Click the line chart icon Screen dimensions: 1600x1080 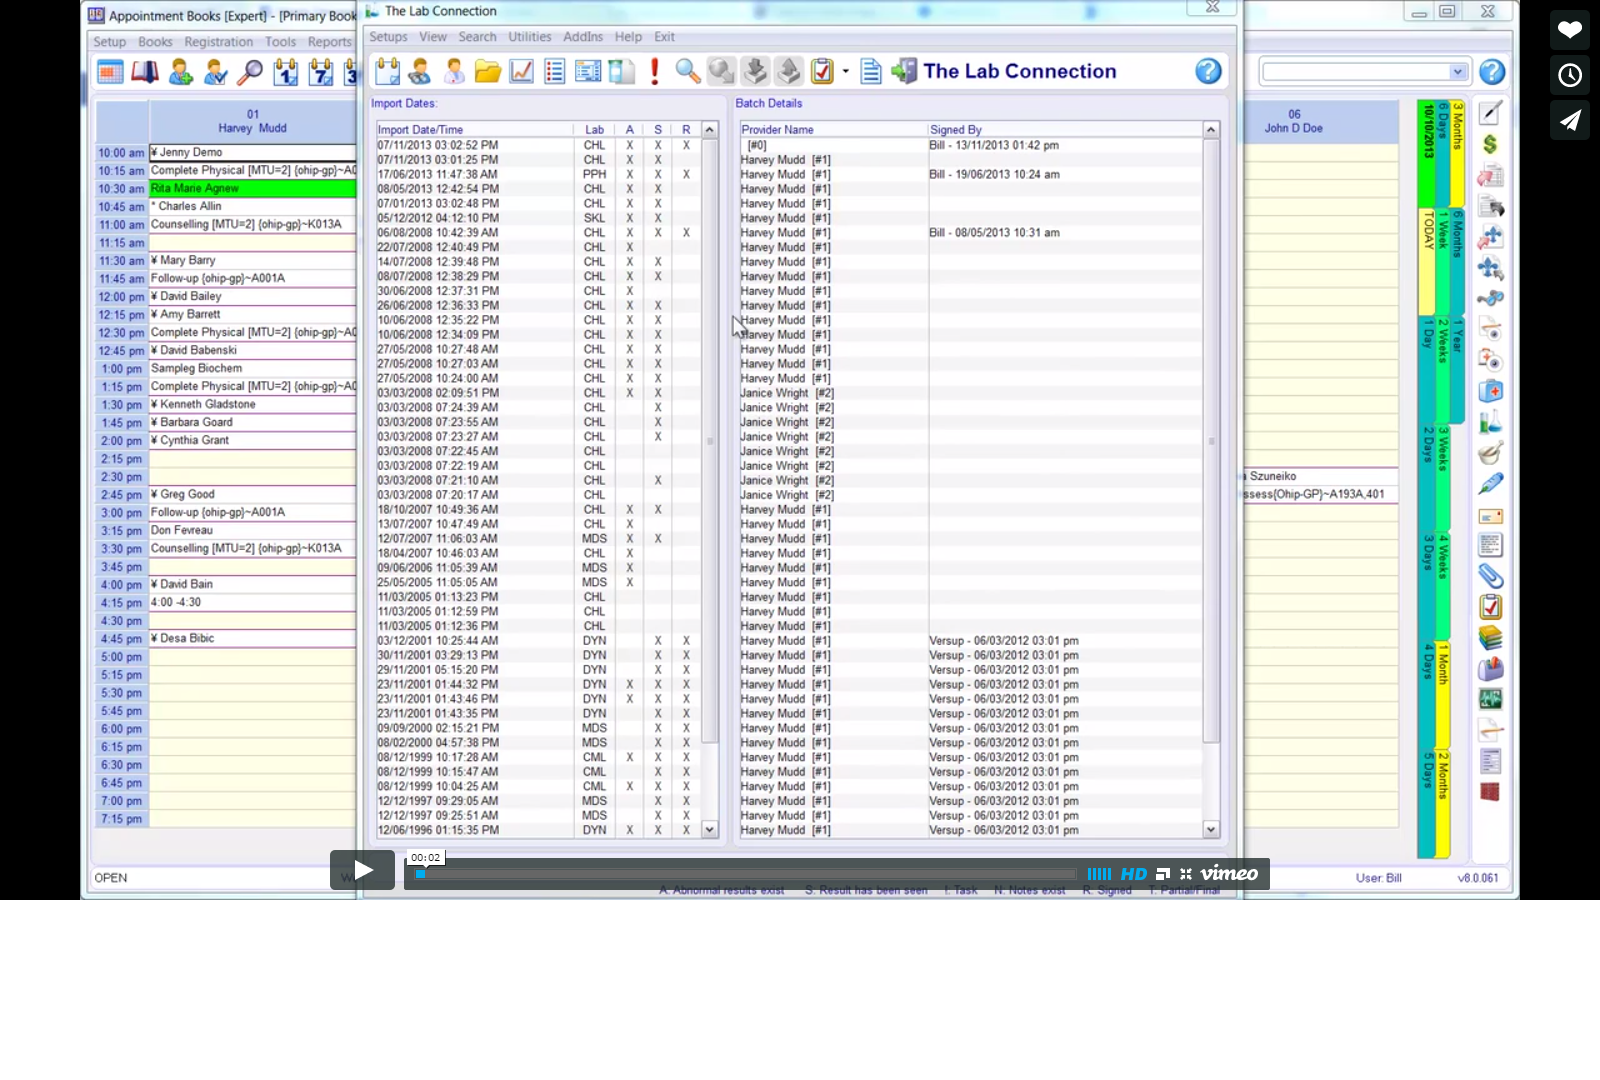pyautogui.click(x=522, y=71)
